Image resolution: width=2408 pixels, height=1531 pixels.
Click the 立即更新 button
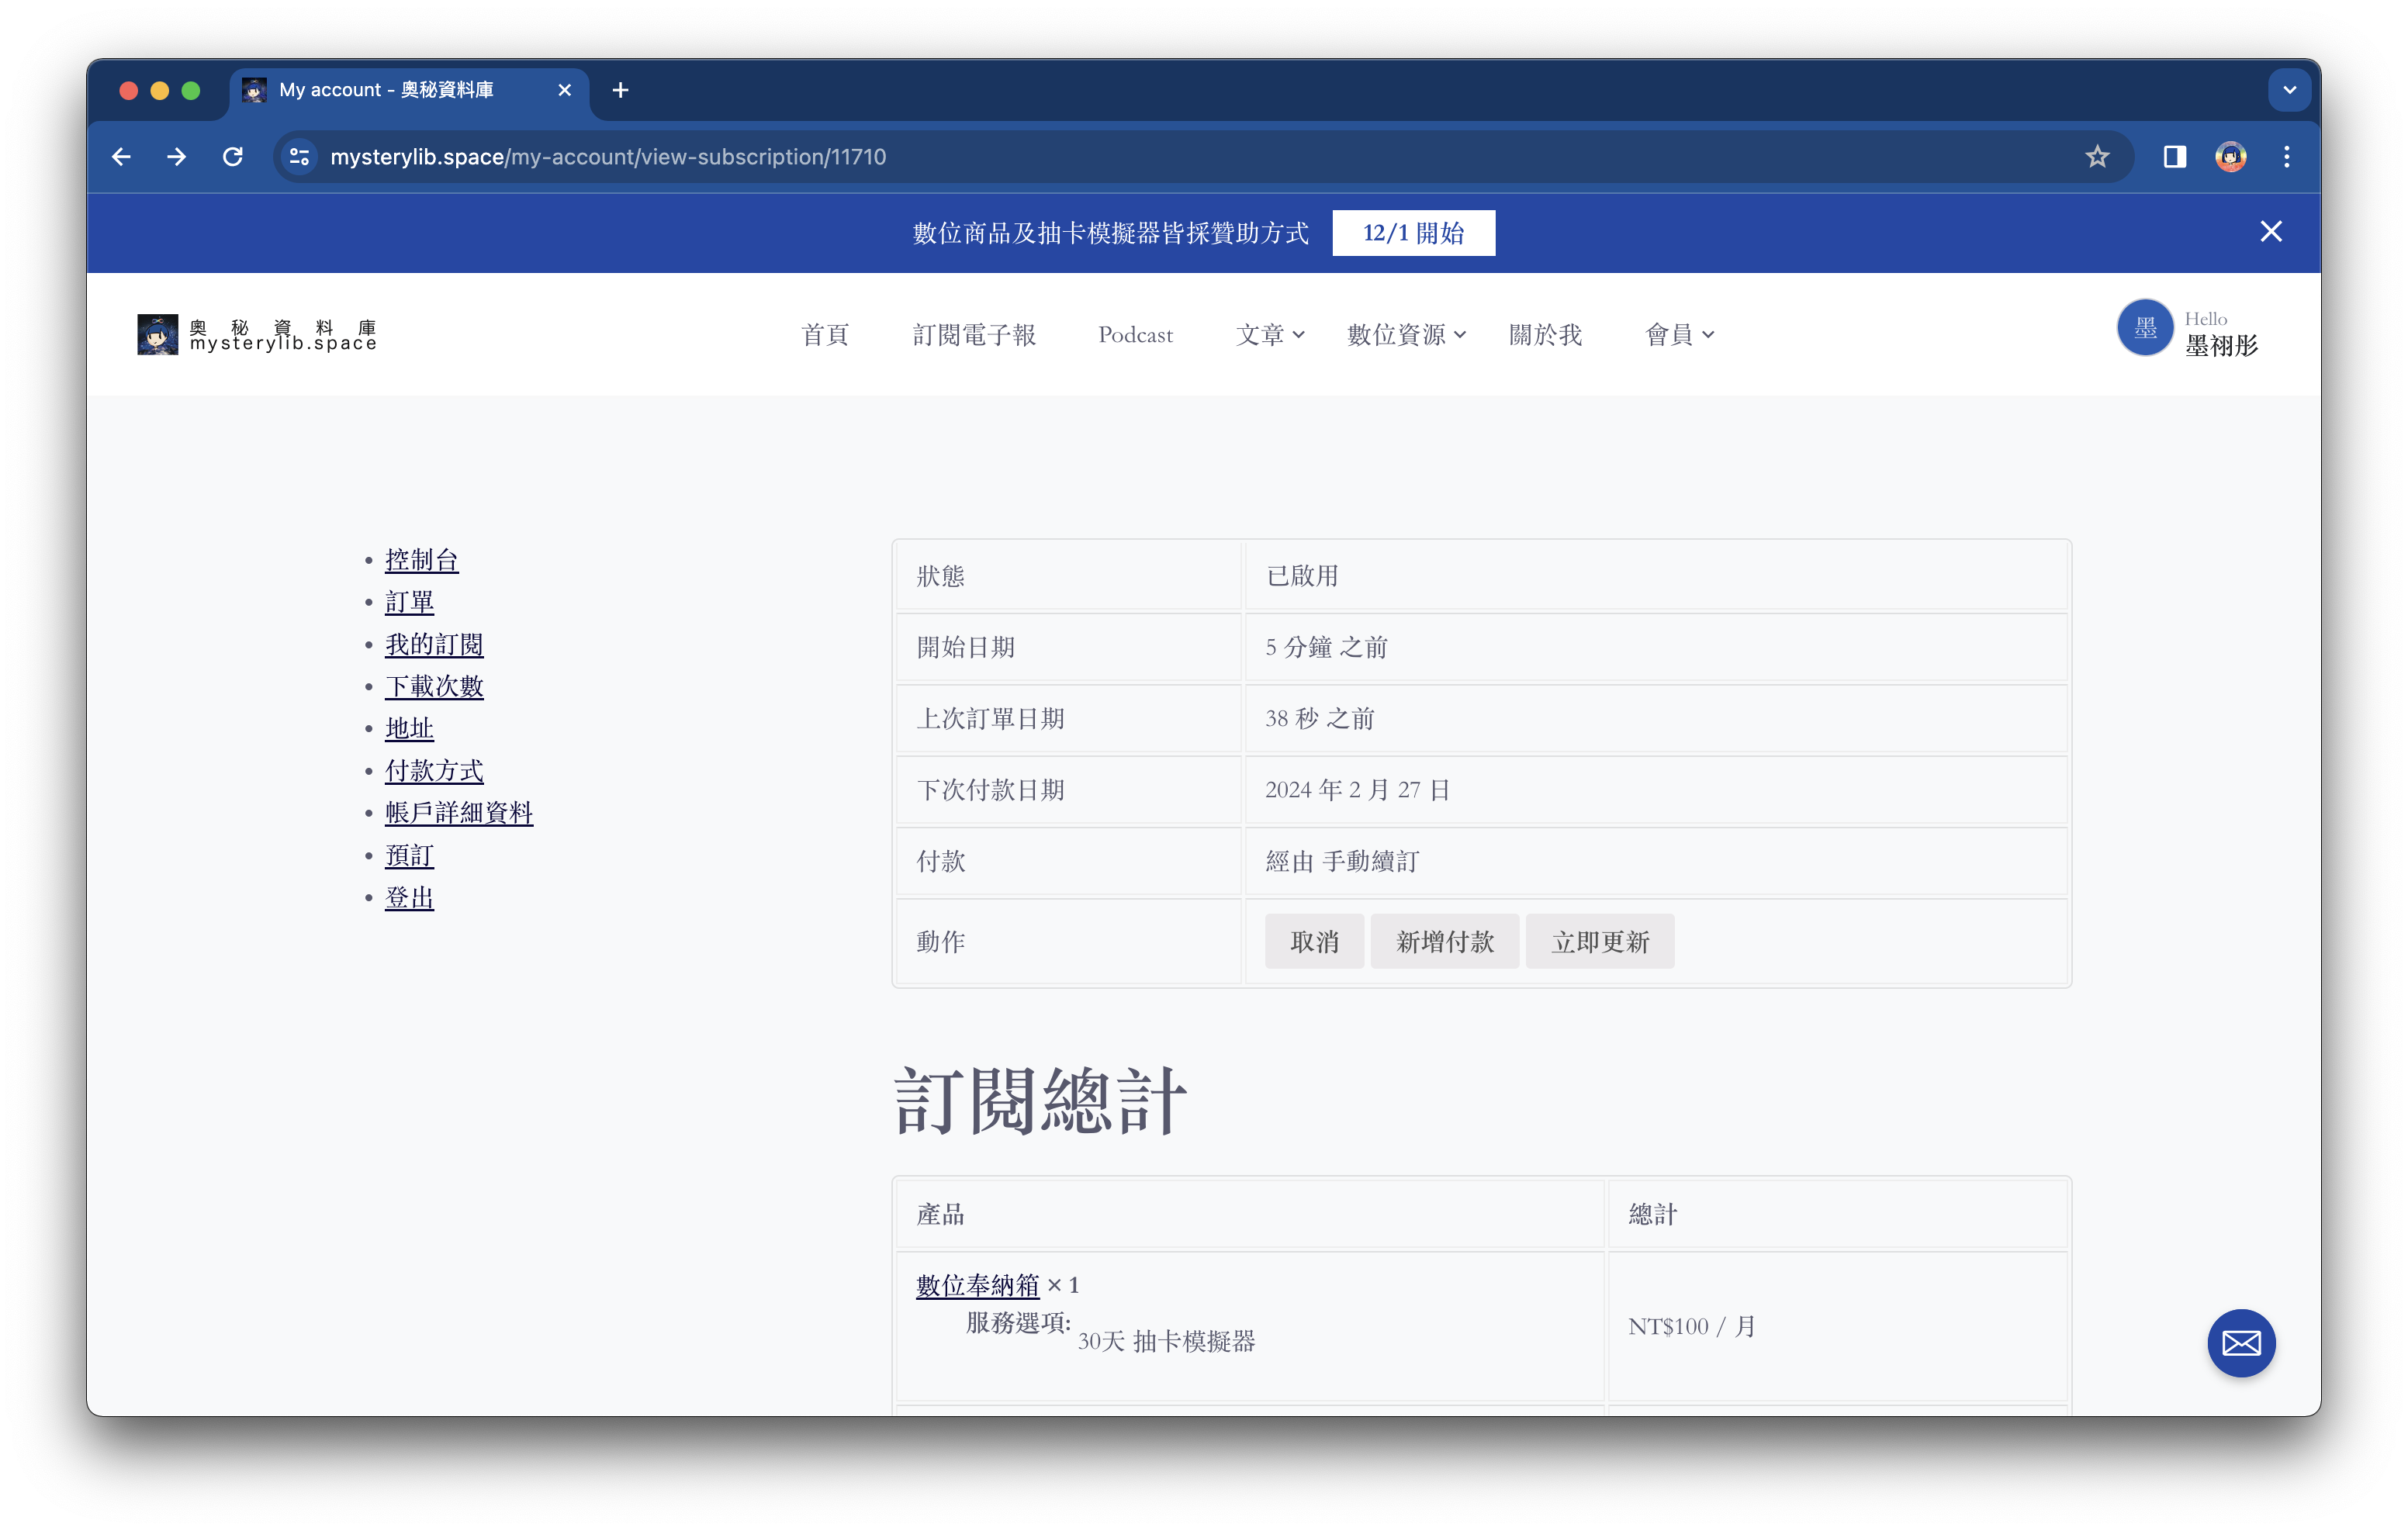click(1599, 941)
